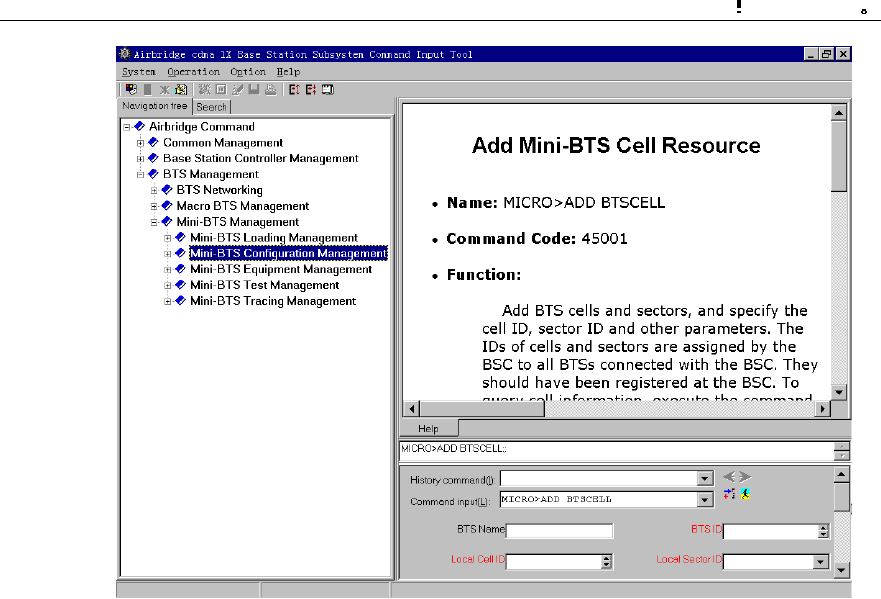This screenshot has height=599, width=881.
Task: Click the blue diamond icon beside Mini-BTS Test Management
Action: (180, 285)
